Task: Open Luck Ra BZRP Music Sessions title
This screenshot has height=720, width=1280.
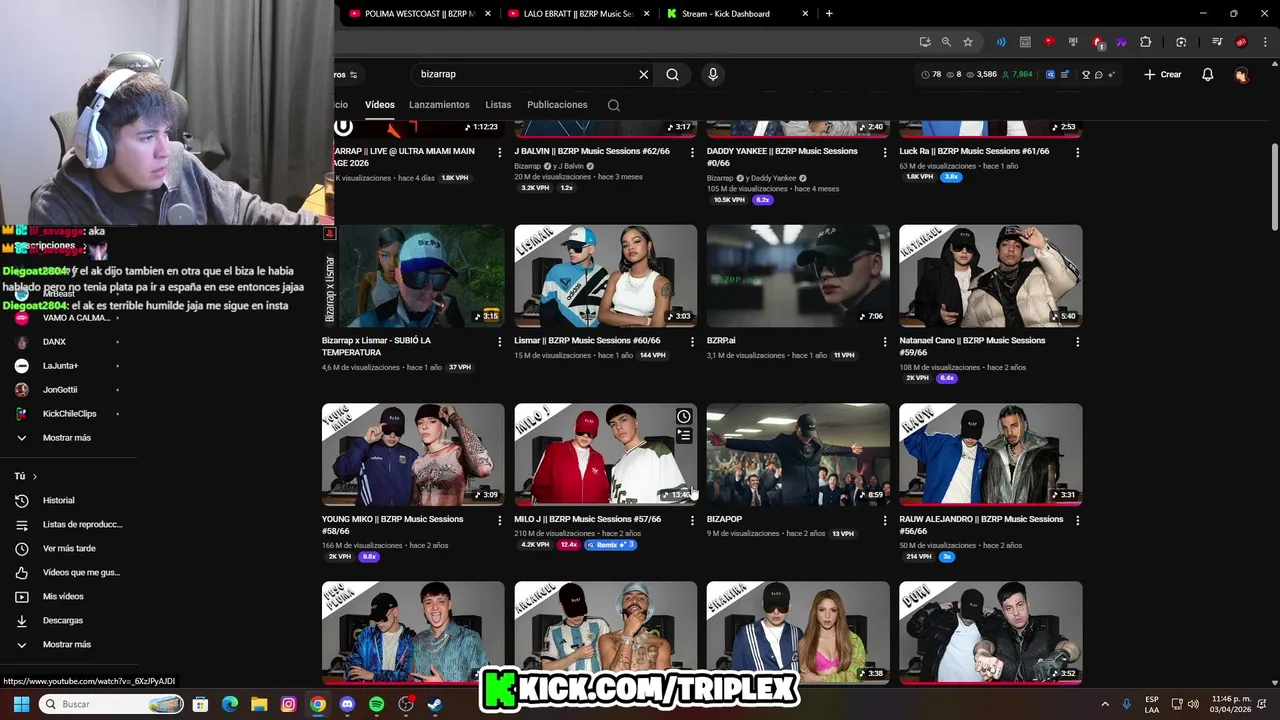Action: [974, 151]
